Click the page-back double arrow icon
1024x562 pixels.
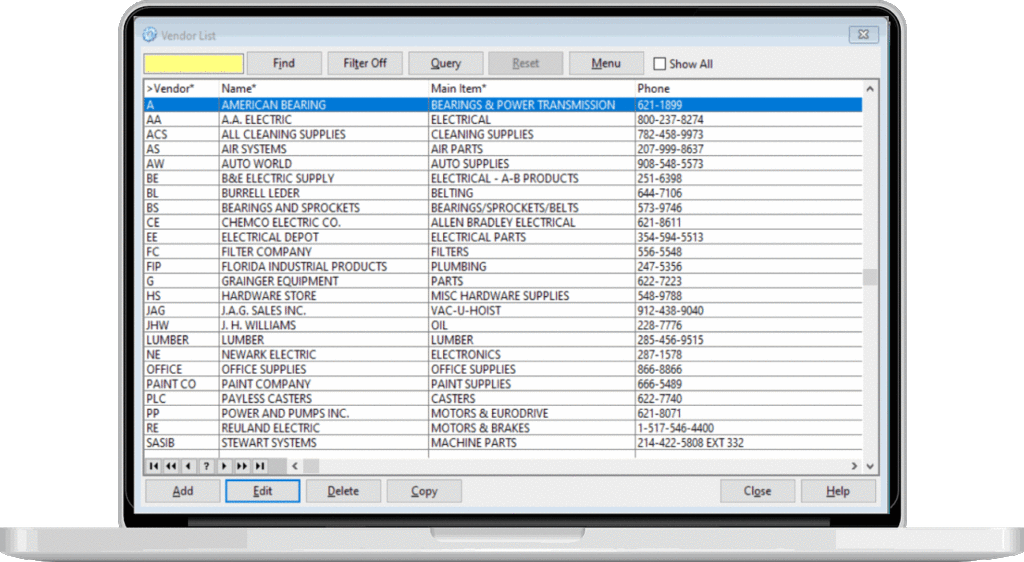click(x=171, y=466)
